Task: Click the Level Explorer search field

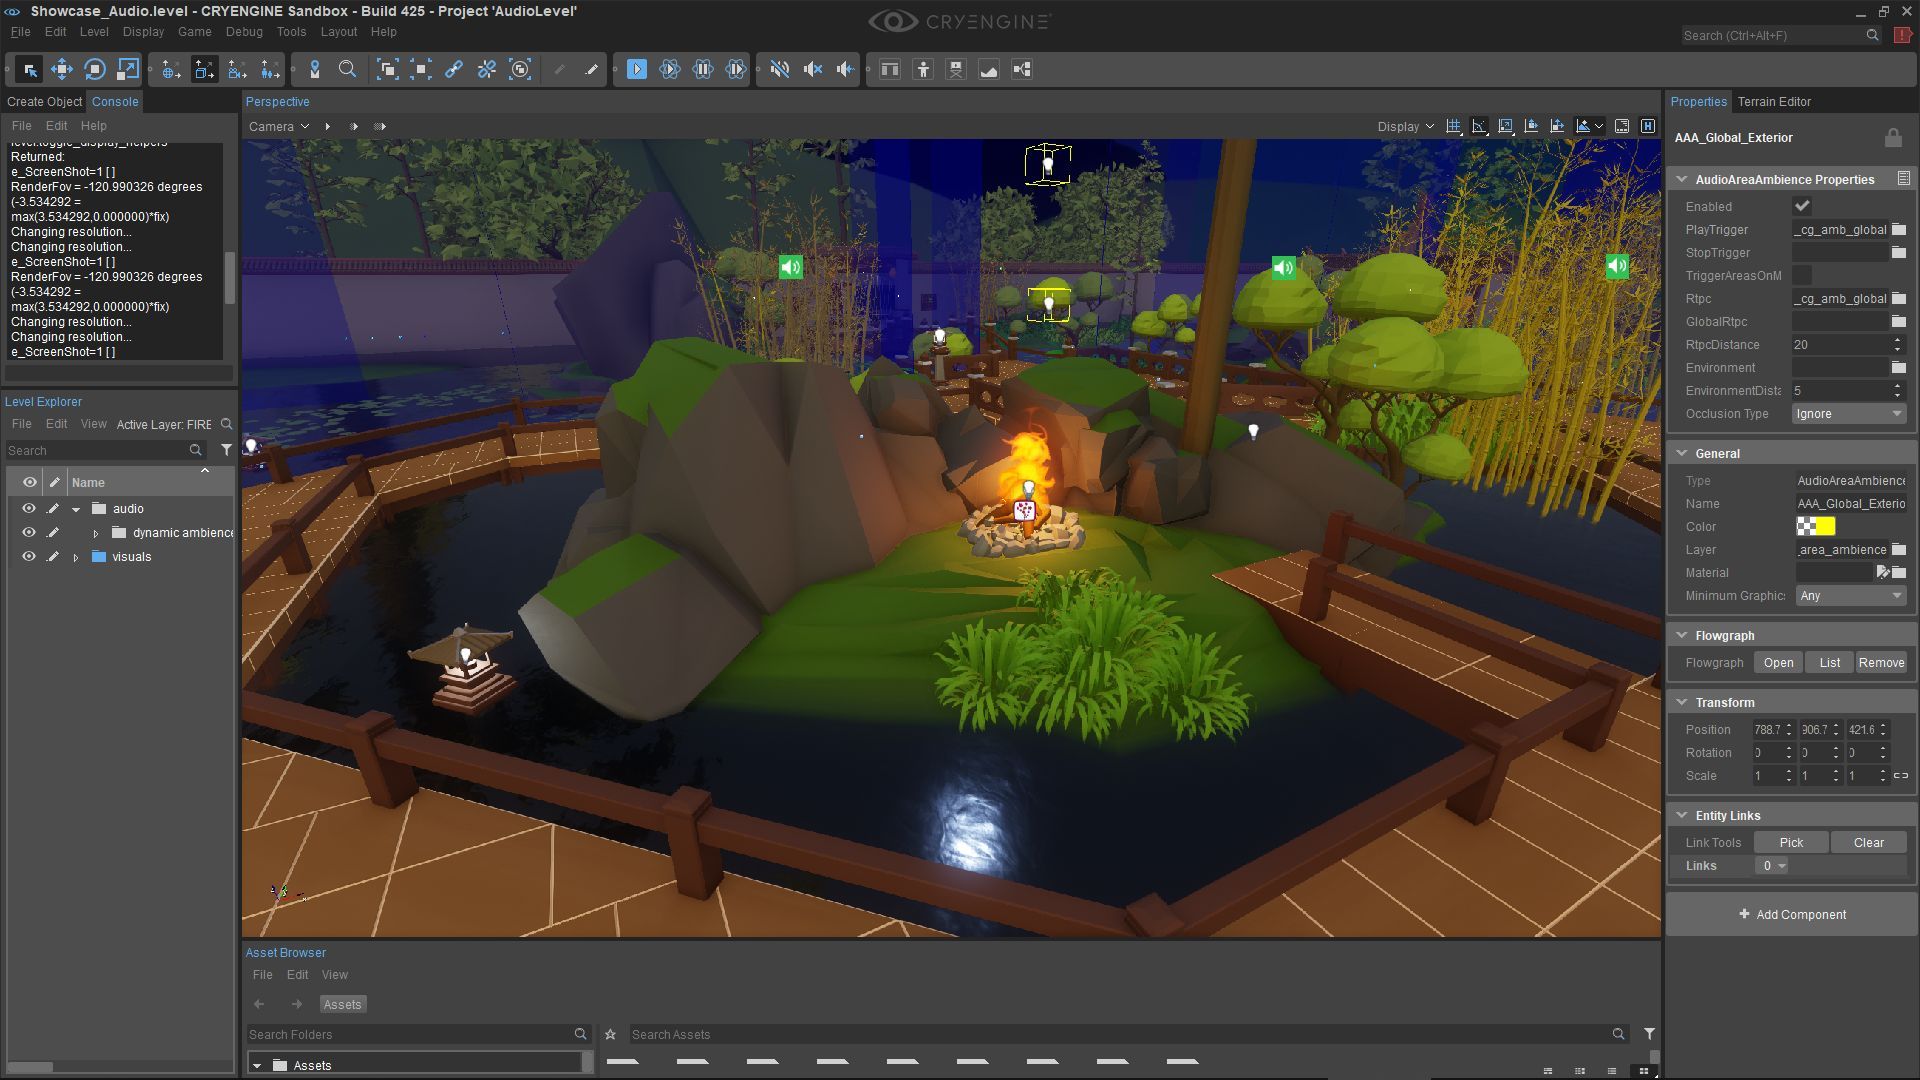Action: [98, 450]
